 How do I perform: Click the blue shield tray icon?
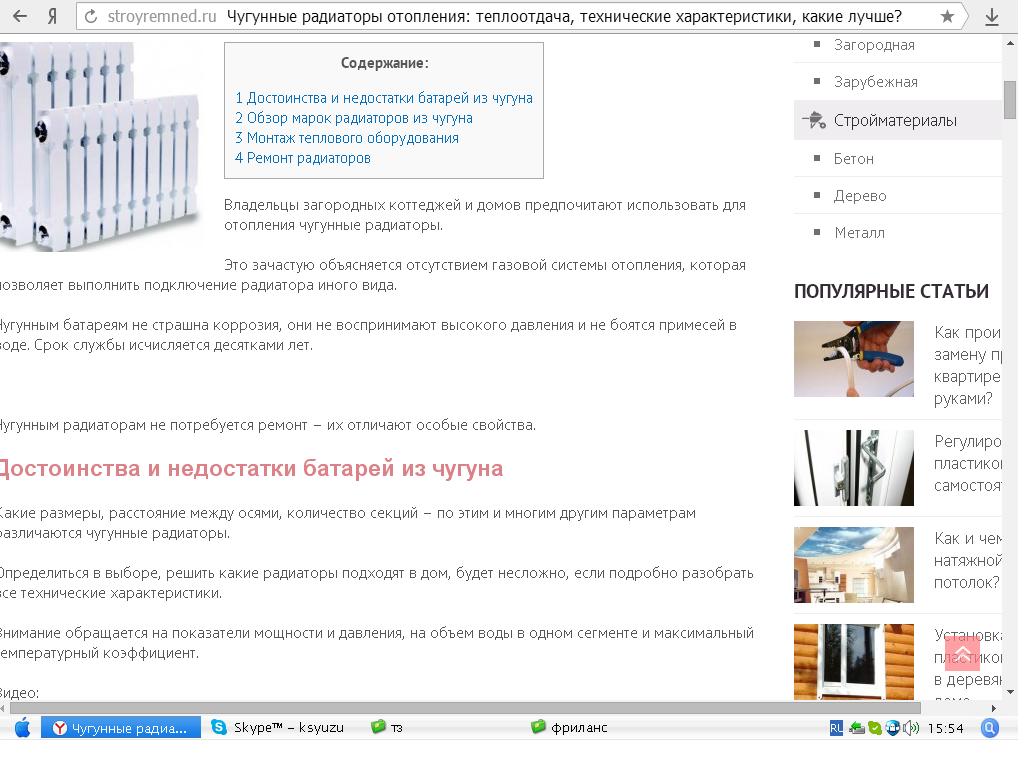tap(893, 728)
